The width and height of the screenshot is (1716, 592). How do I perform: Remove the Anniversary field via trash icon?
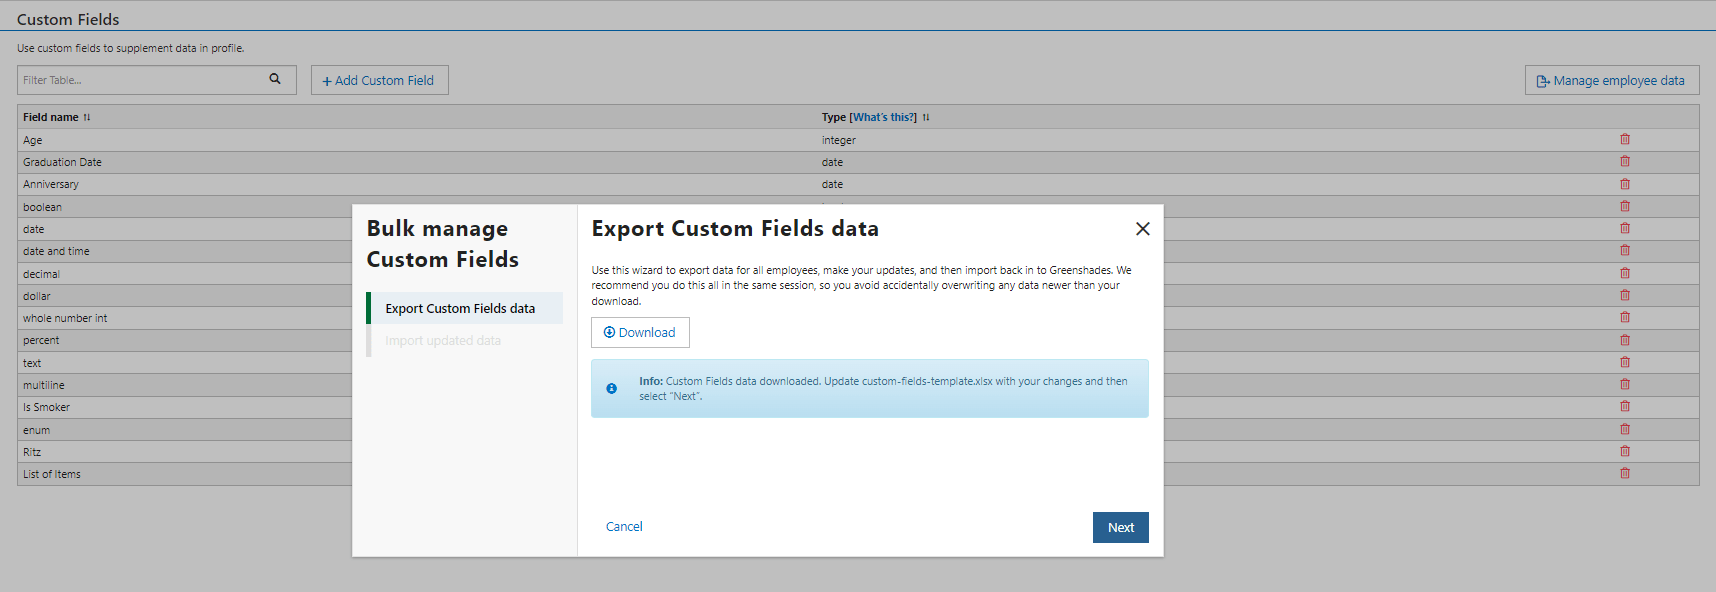pyautogui.click(x=1625, y=184)
